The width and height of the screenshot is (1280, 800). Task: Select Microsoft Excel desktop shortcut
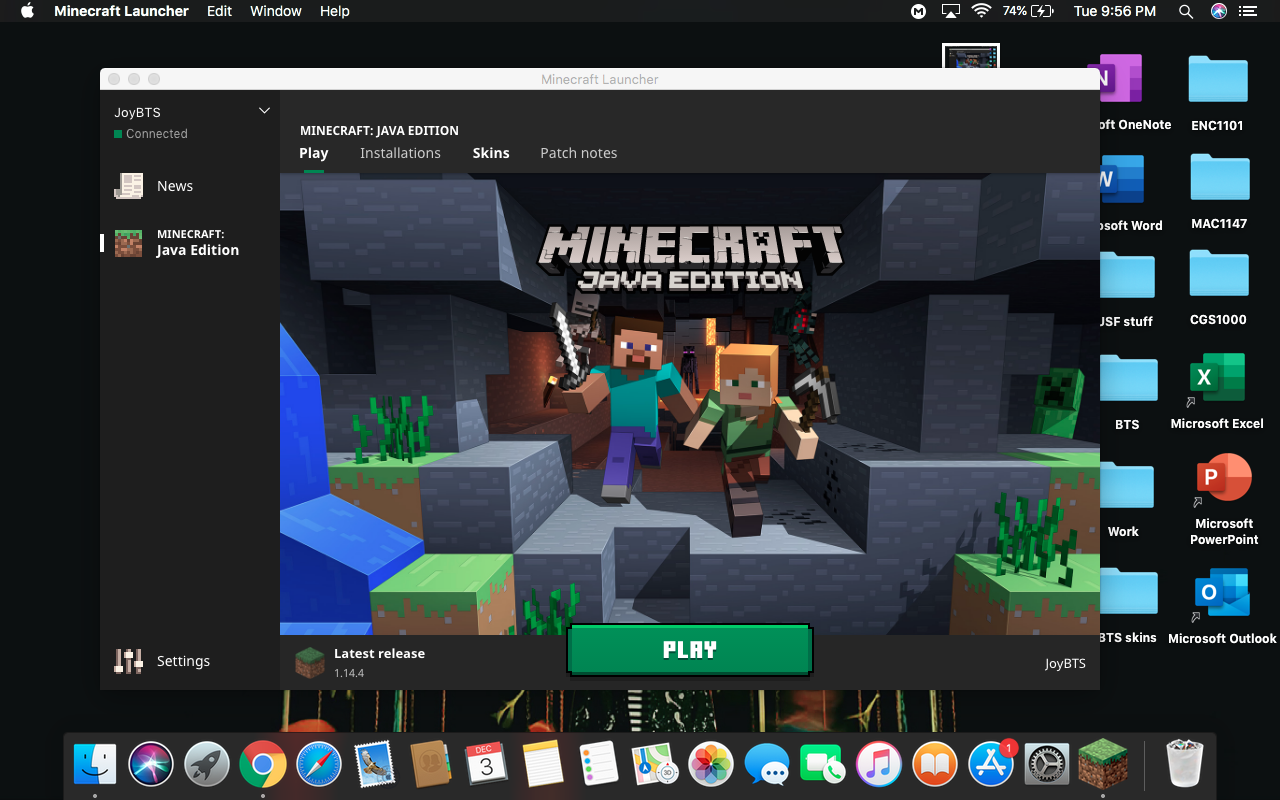pos(1217,378)
